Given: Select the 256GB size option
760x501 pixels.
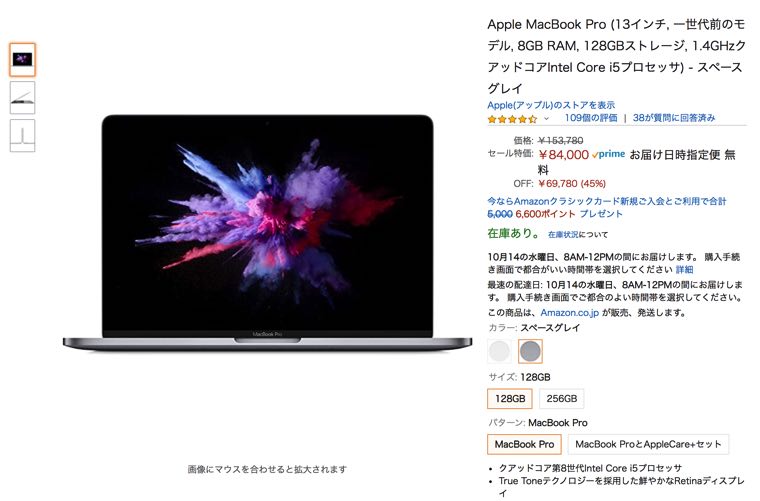Looking at the screenshot, I should pos(562,399).
